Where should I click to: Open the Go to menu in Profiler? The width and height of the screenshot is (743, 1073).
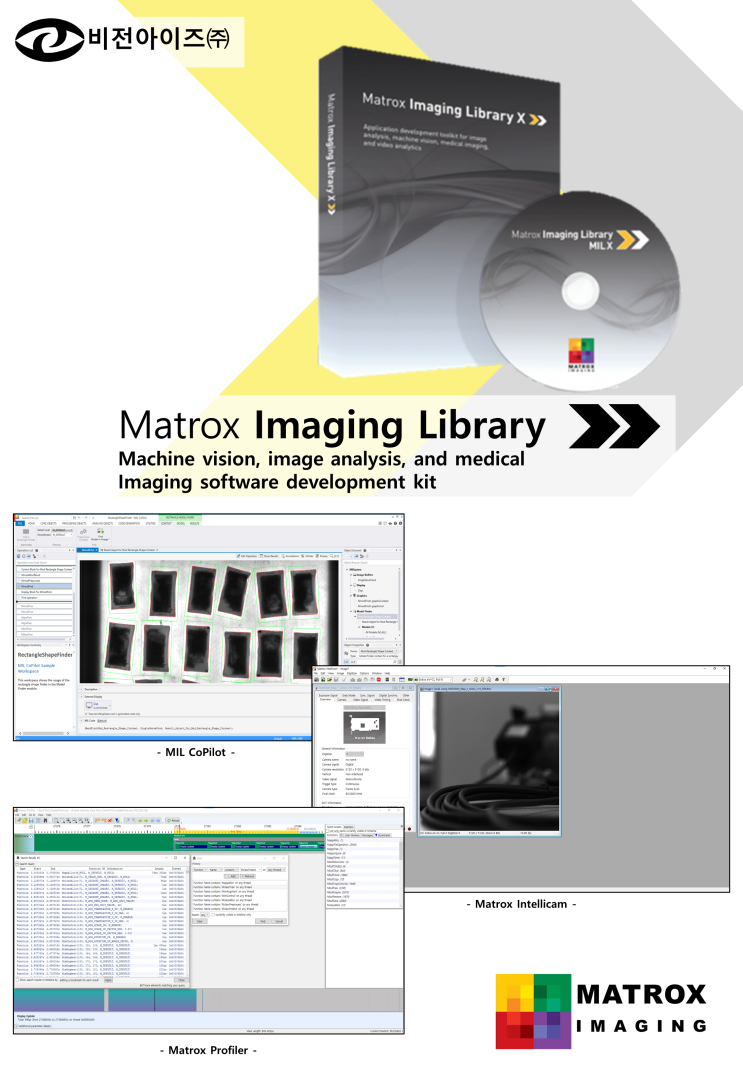coord(32,815)
